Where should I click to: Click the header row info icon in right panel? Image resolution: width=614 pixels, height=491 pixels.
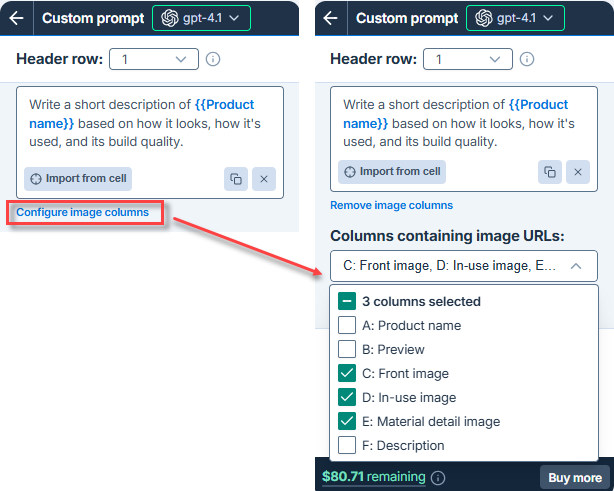pos(527,60)
